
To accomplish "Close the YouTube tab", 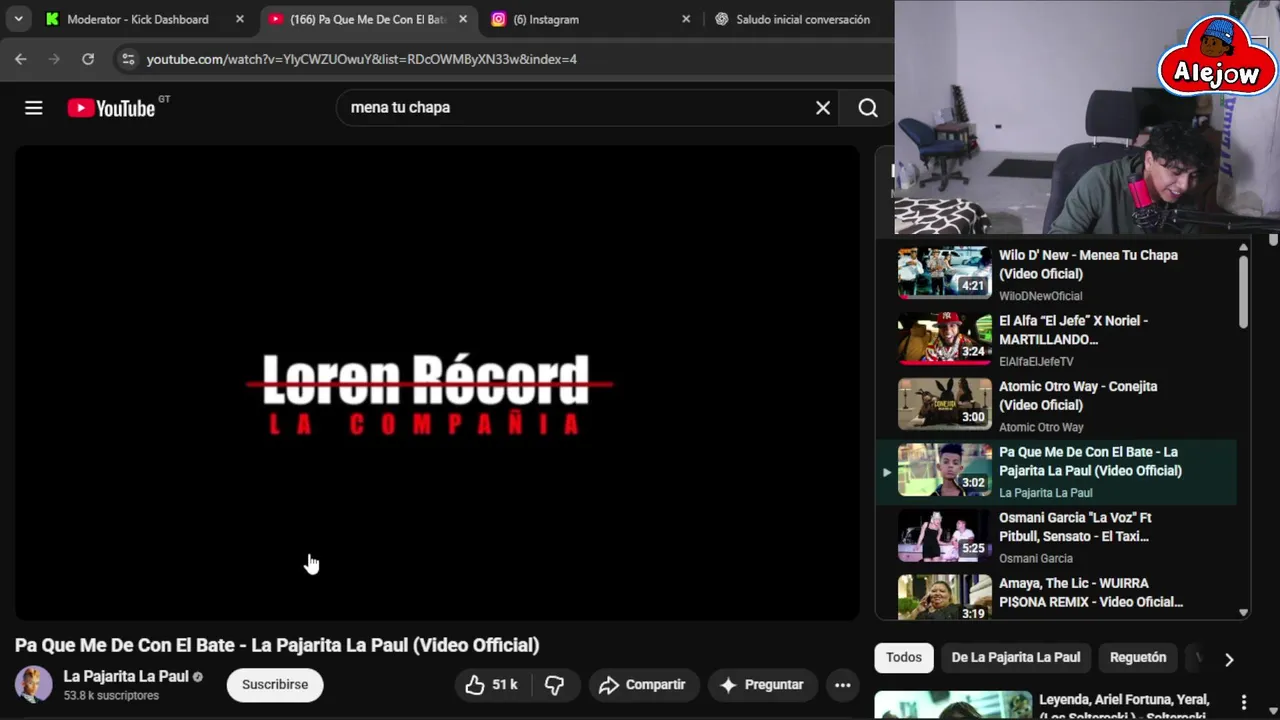I will tap(463, 19).
